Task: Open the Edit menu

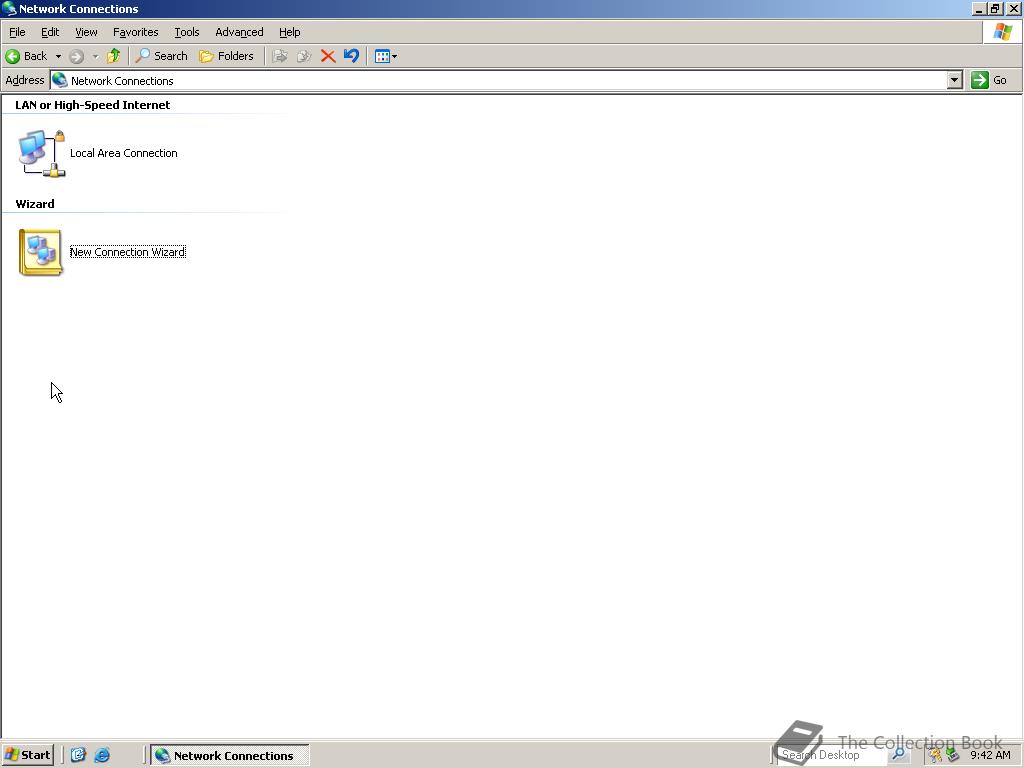Action: click(x=50, y=32)
